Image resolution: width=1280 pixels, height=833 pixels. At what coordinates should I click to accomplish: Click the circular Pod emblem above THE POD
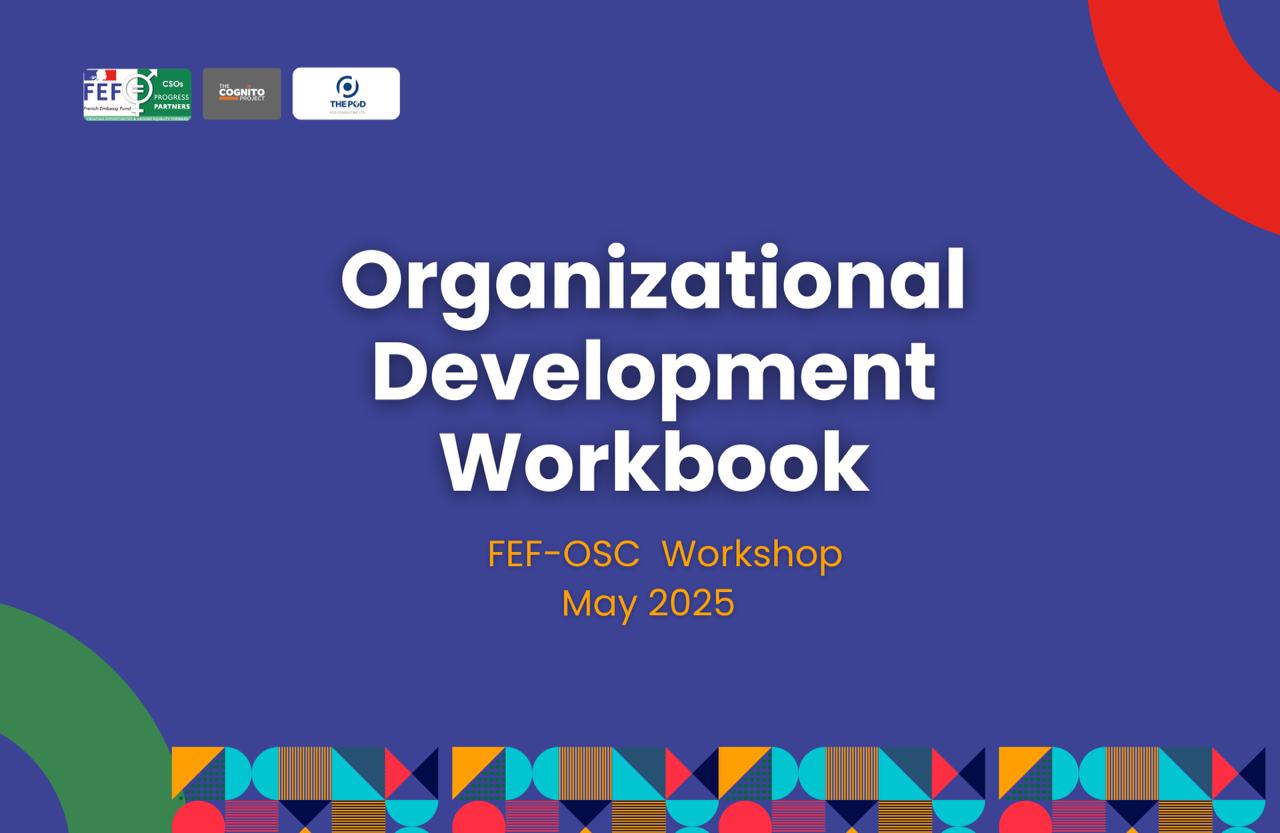pyautogui.click(x=346, y=86)
